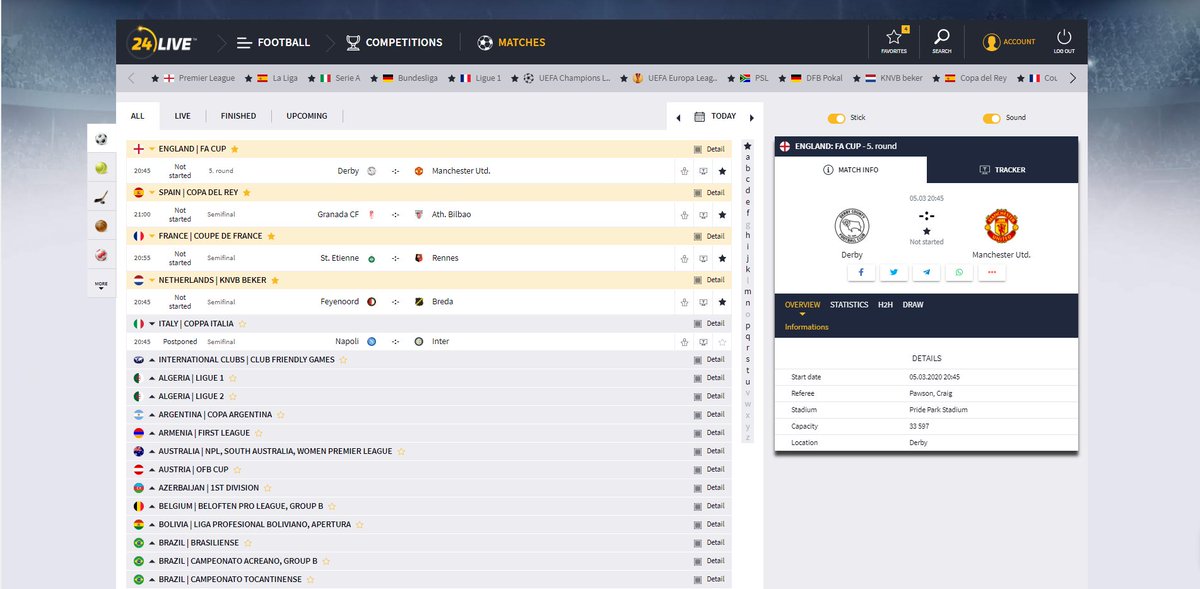Open standings icon for St. Etienne row
1200x589 pixels.
pos(684,258)
